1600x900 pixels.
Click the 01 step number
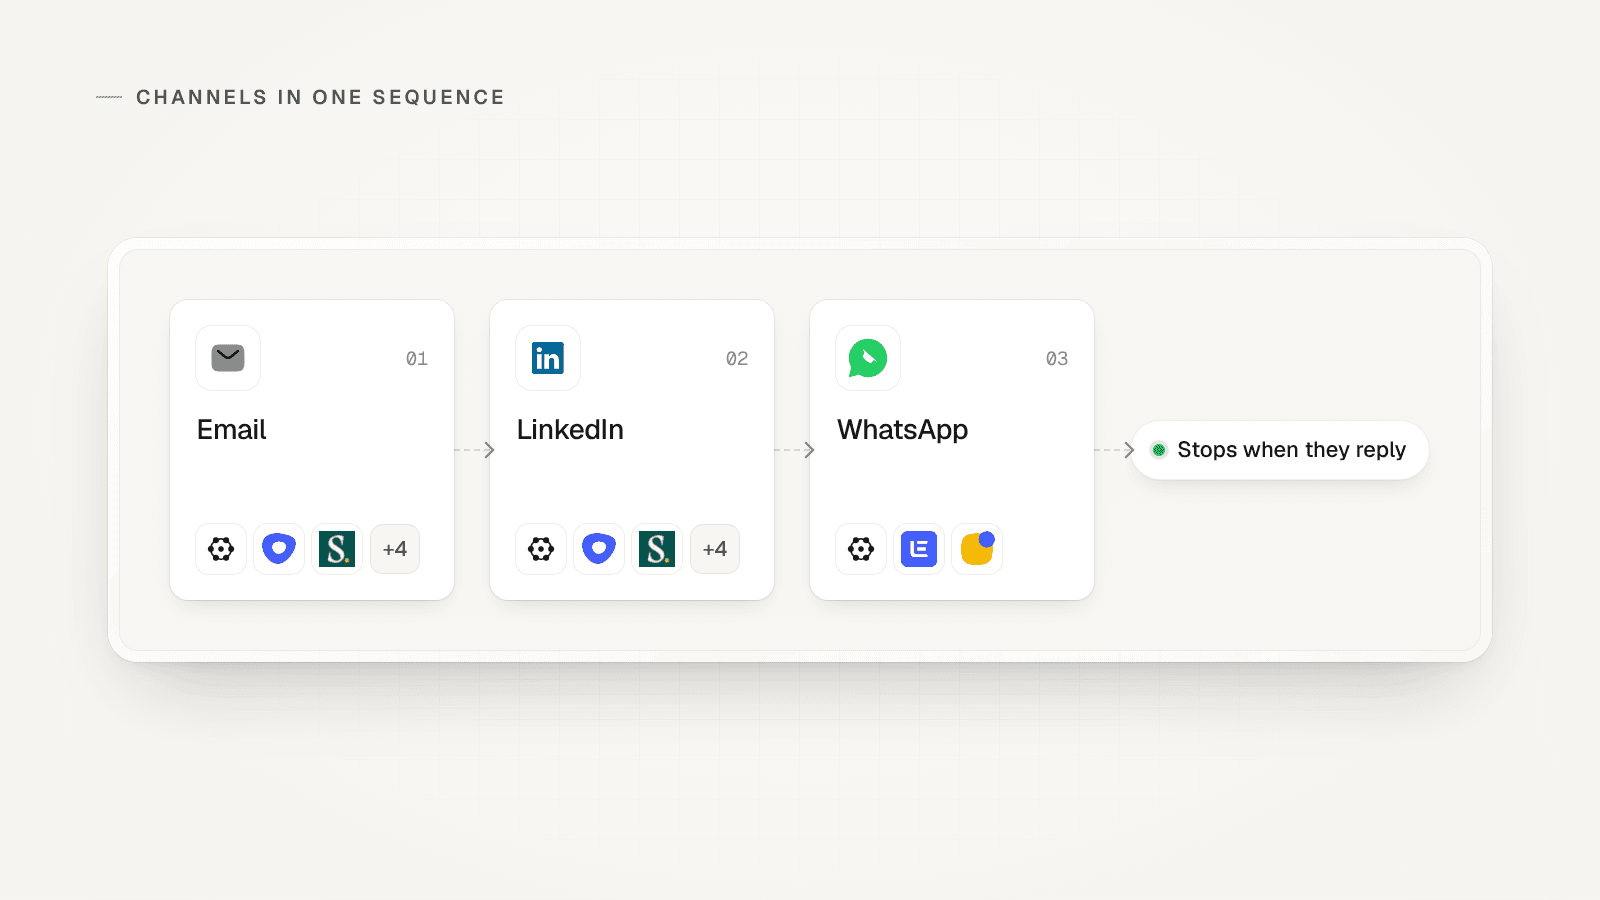tap(417, 359)
